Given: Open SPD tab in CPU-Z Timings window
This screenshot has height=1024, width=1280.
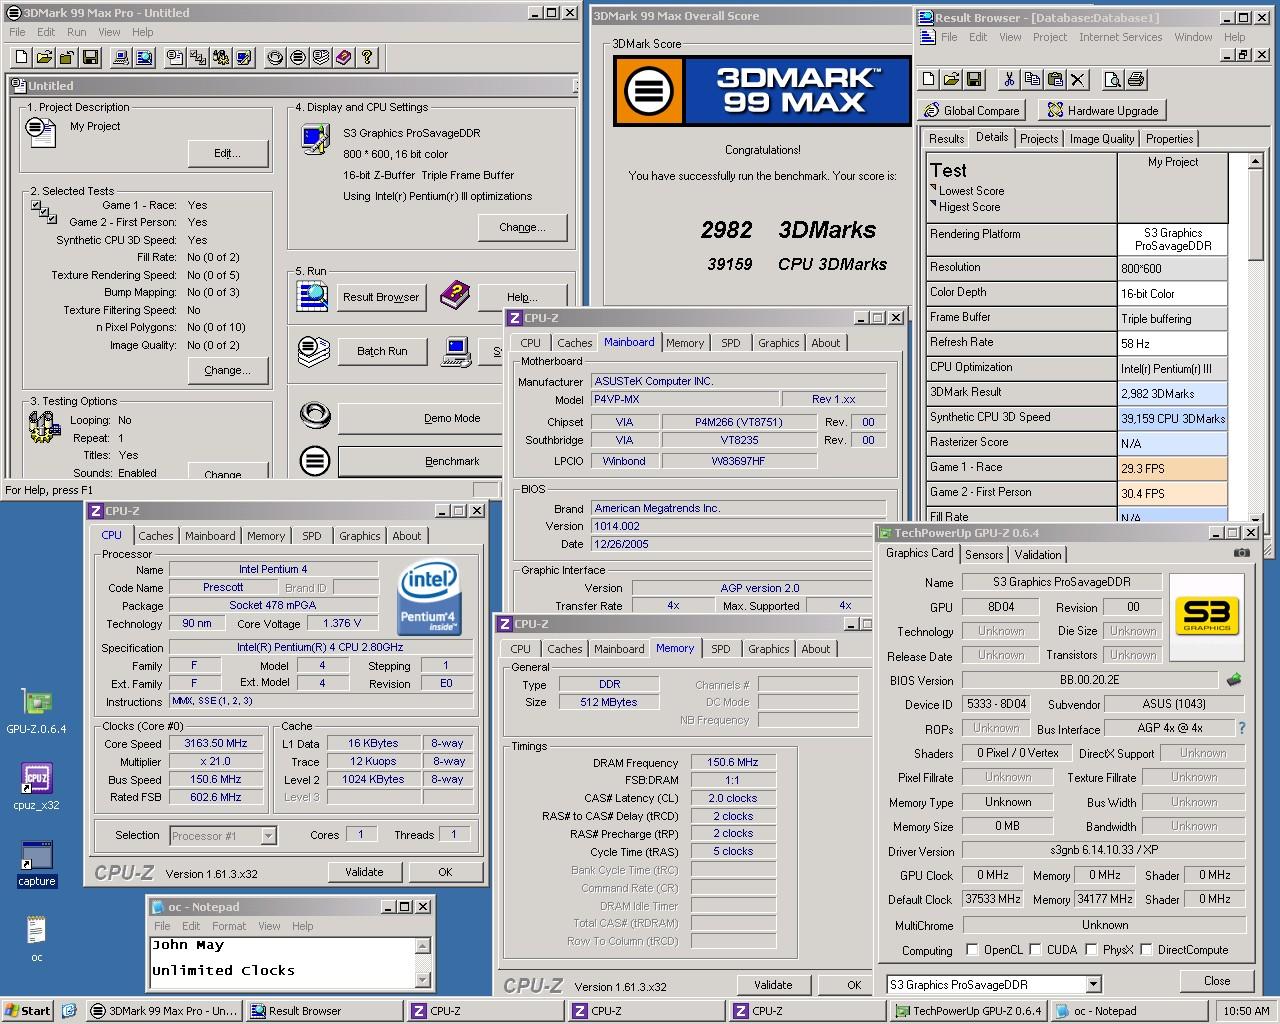Looking at the screenshot, I should [720, 649].
